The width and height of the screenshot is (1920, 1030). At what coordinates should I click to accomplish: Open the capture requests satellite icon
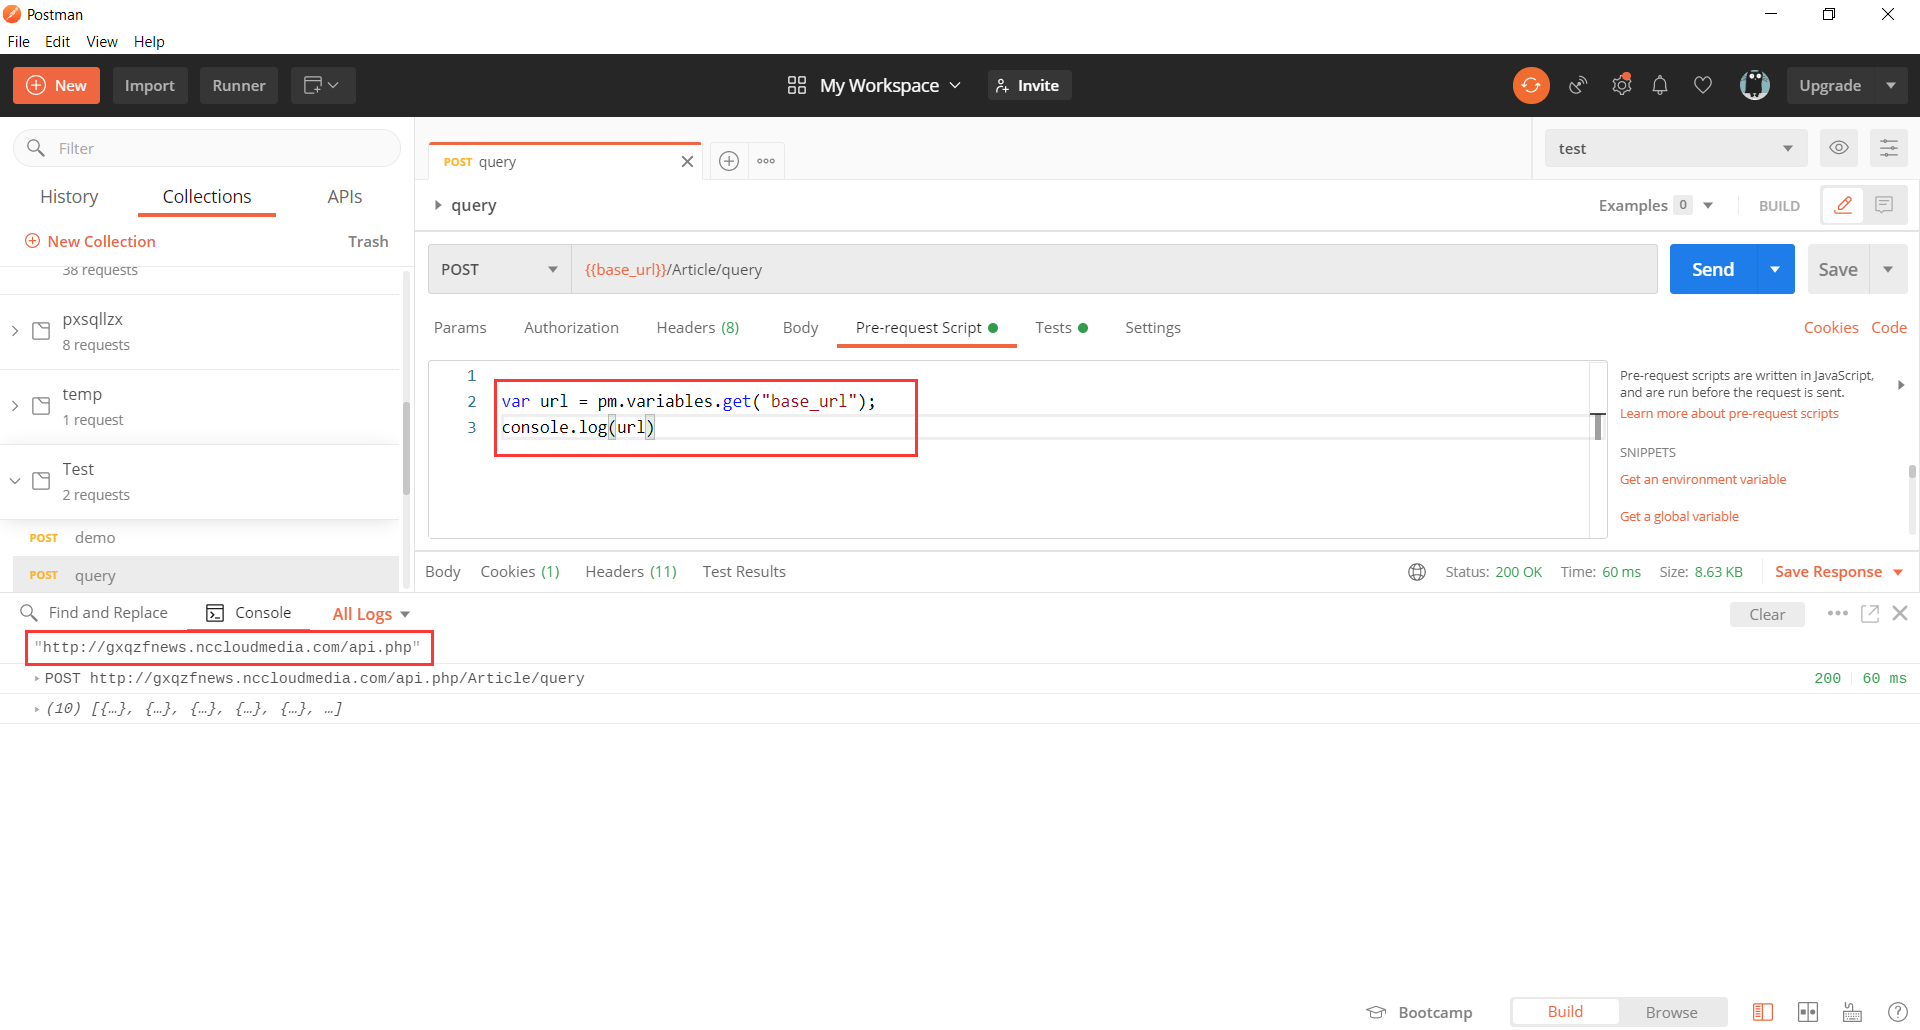pos(1578,85)
